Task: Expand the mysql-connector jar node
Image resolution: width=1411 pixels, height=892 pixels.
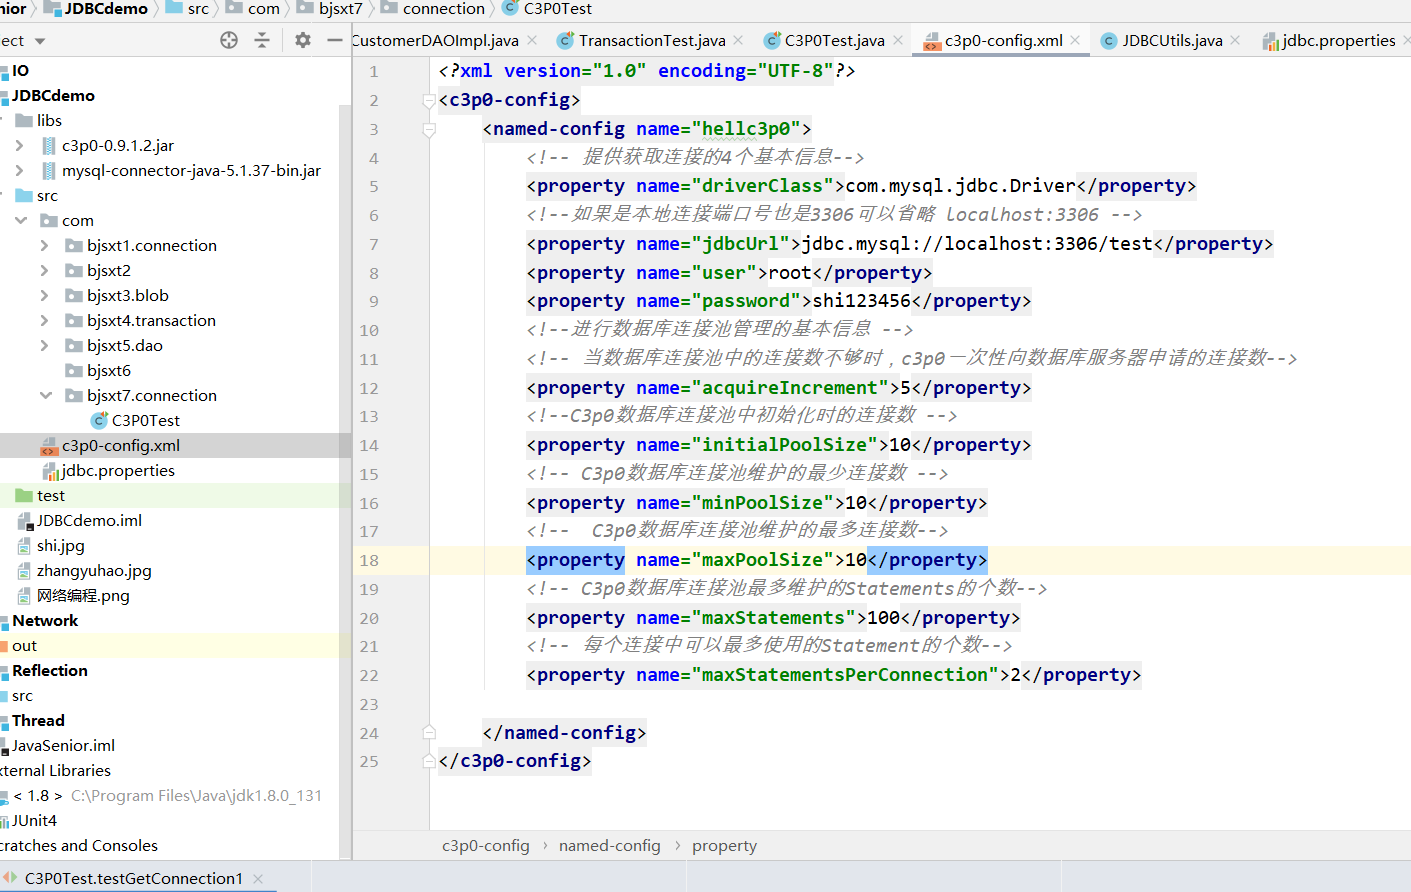Action: (19, 170)
